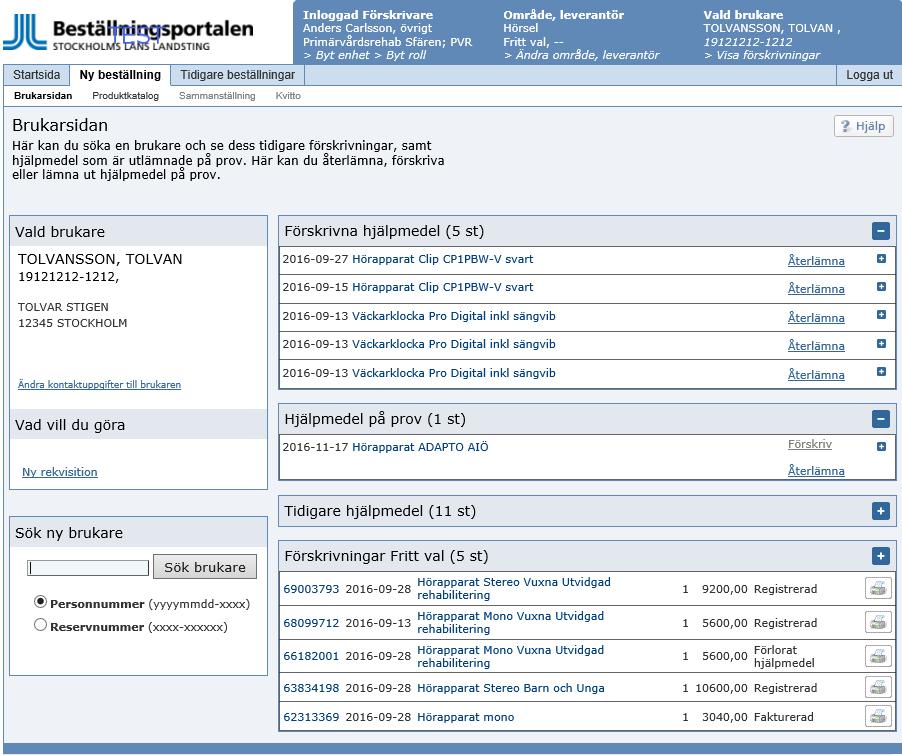Open the Kvitto sub-tab
The image size is (902, 755).
[288, 96]
